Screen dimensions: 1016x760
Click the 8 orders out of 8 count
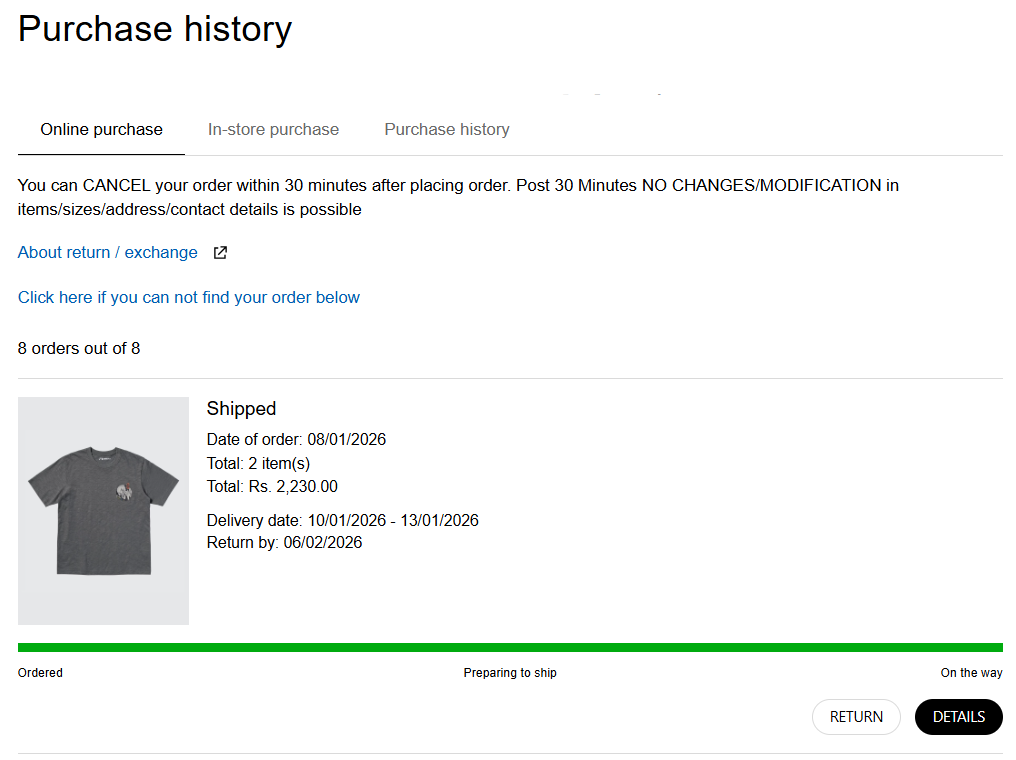coord(79,349)
